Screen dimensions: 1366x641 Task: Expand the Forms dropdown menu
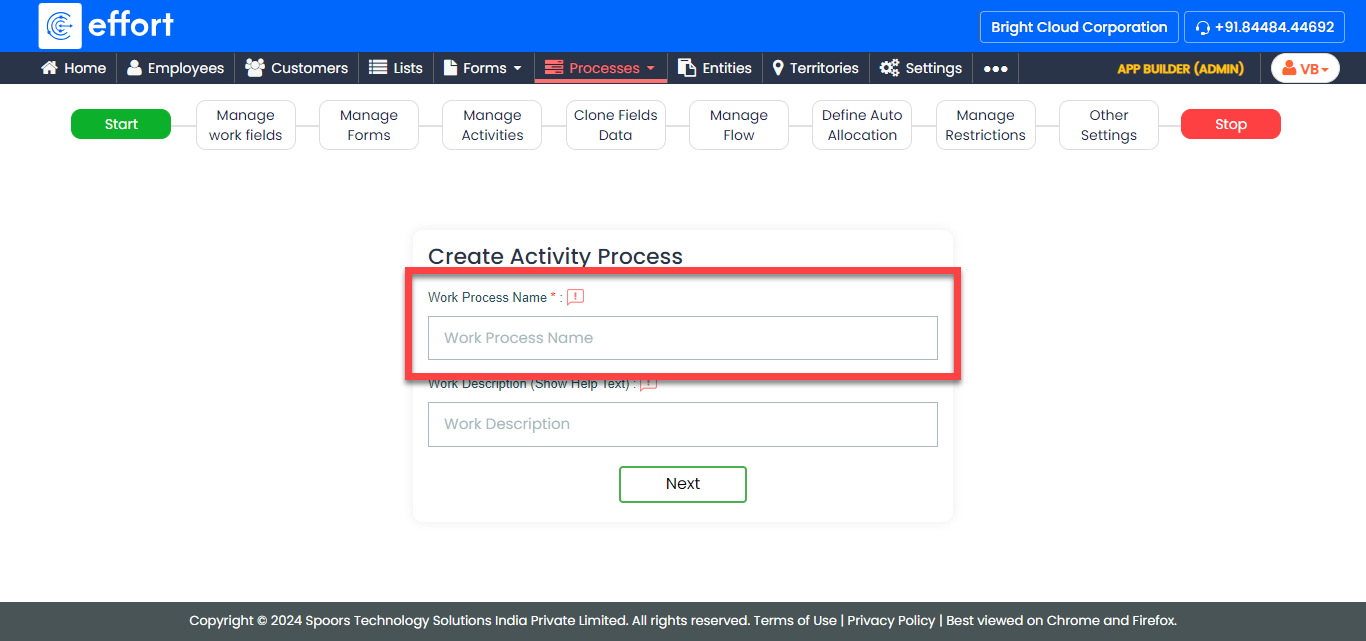tap(483, 68)
